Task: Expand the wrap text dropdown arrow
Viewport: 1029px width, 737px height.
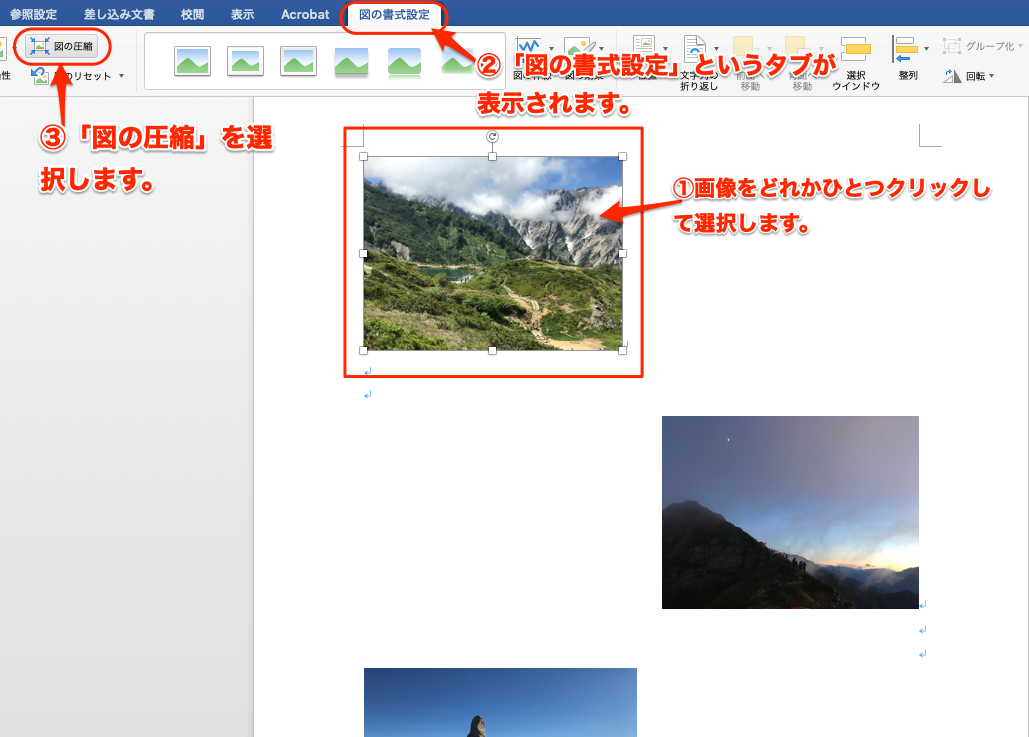Action: pyautogui.click(x=716, y=49)
